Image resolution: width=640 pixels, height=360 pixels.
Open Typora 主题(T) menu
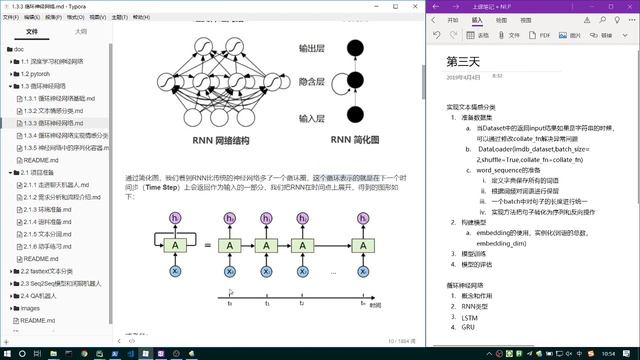tap(120, 17)
